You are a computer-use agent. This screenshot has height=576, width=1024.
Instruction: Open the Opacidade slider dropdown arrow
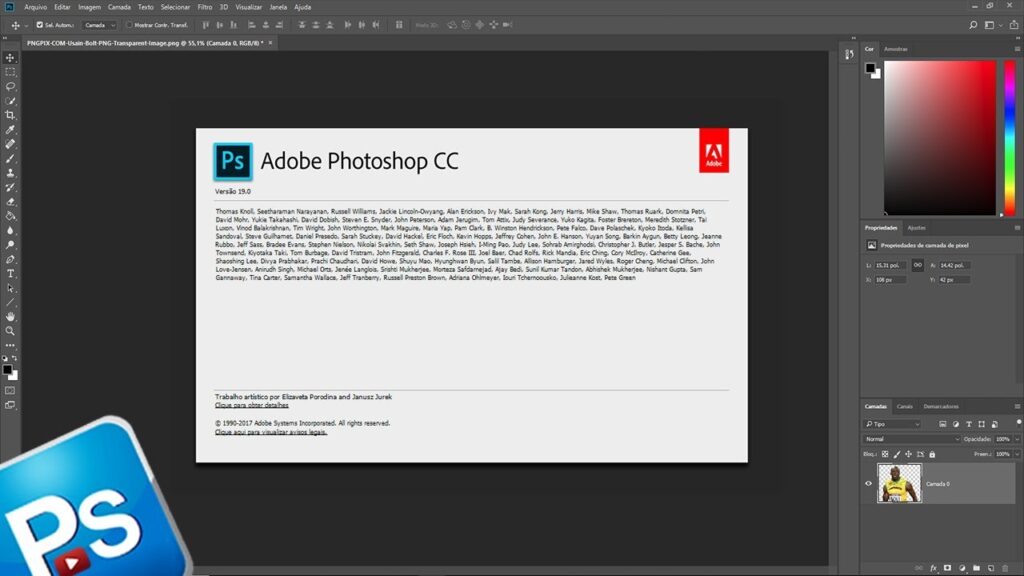tap(1017, 439)
